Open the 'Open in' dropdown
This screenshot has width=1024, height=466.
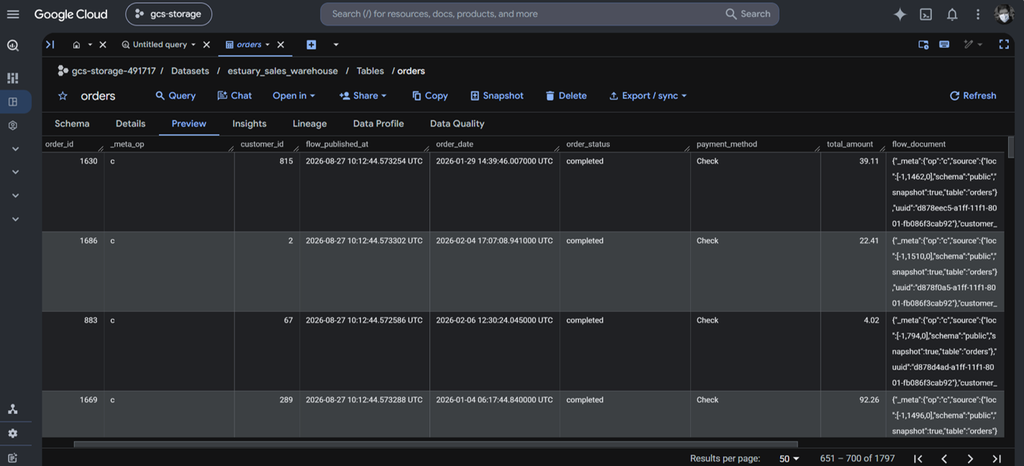(x=294, y=96)
